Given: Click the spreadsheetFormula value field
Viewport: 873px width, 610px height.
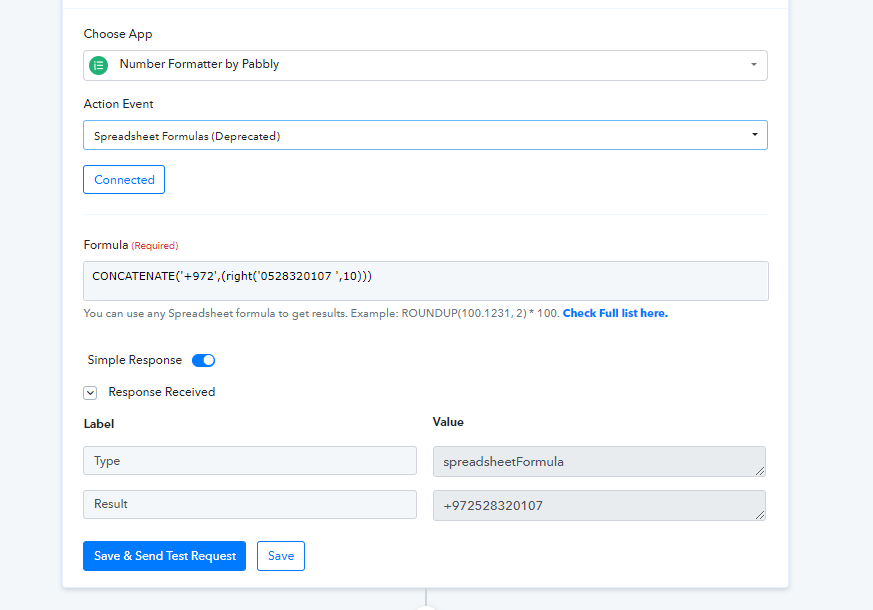Looking at the screenshot, I should [x=599, y=461].
